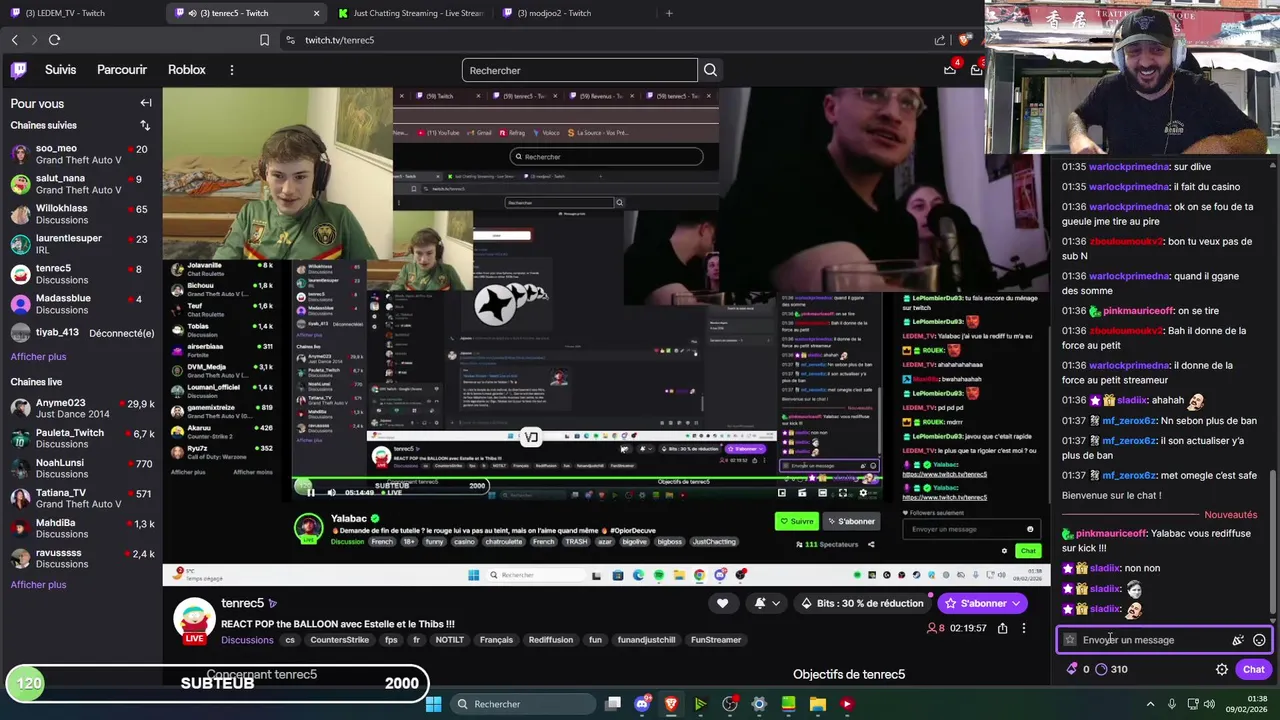Show hidden tray icons chevron
This screenshot has height=720, width=1280.
coord(1150,704)
